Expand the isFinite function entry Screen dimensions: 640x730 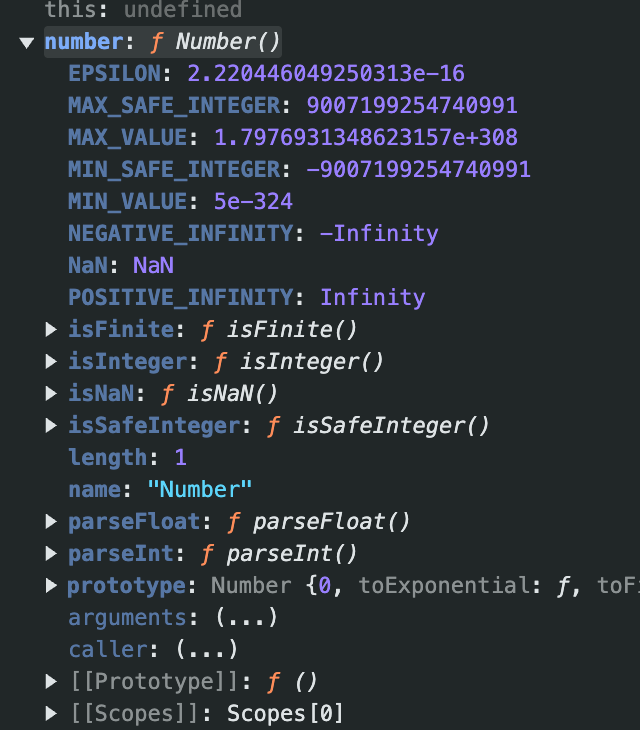tap(51, 330)
